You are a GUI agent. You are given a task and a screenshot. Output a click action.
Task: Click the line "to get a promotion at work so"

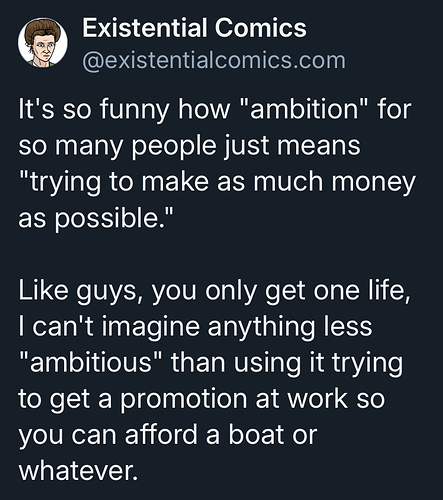(x=202, y=399)
